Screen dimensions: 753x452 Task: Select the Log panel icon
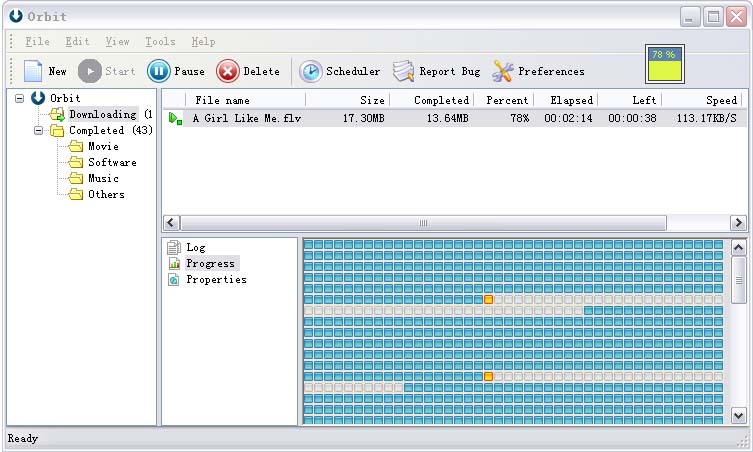click(x=174, y=248)
